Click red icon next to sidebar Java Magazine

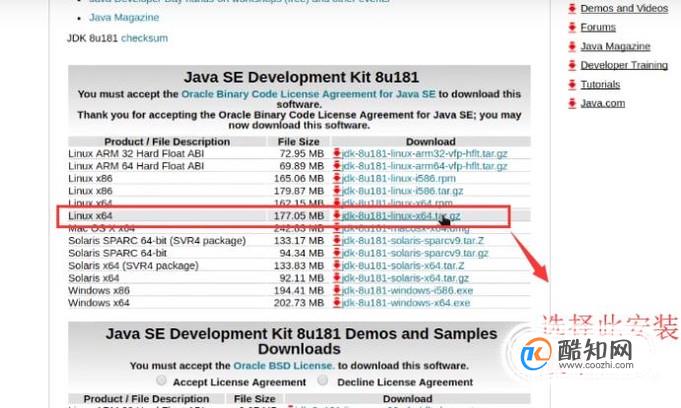click(572, 46)
